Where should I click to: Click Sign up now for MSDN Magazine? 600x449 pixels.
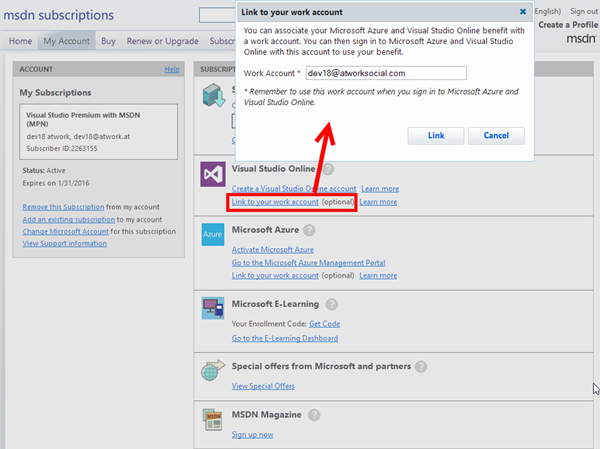click(252, 435)
